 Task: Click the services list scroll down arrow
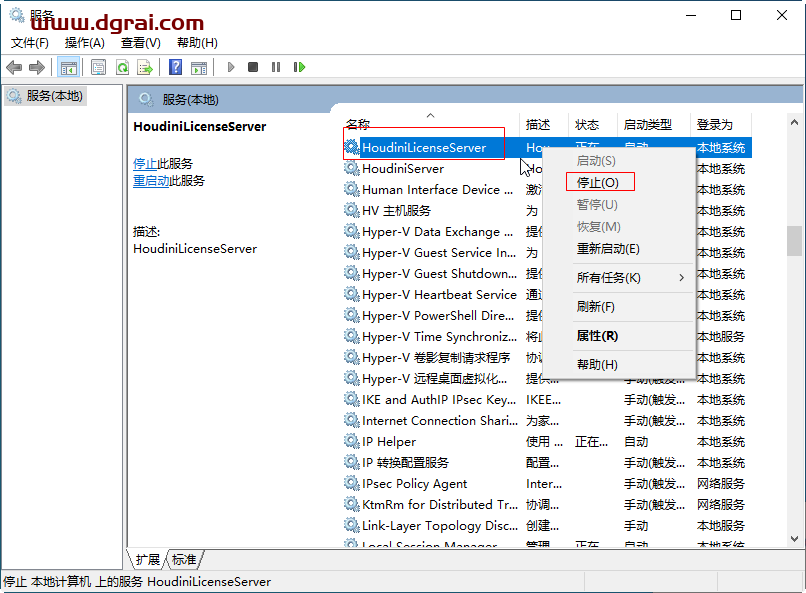[794, 539]
